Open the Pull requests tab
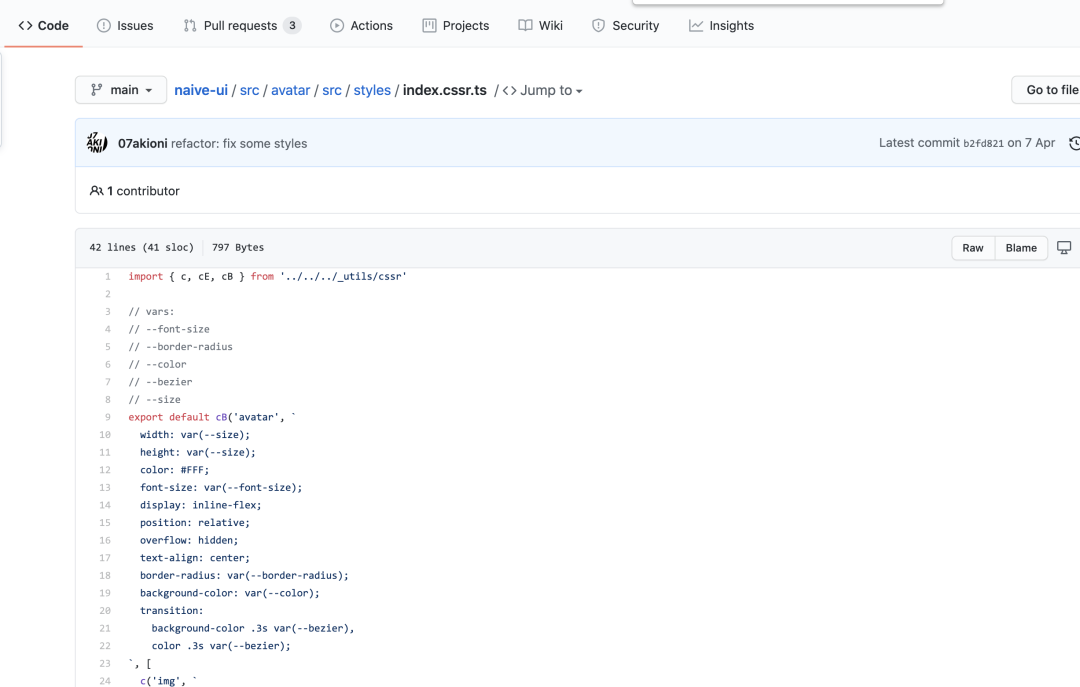1080x687 pixels. pyautogui.click(x=241, y=26)
